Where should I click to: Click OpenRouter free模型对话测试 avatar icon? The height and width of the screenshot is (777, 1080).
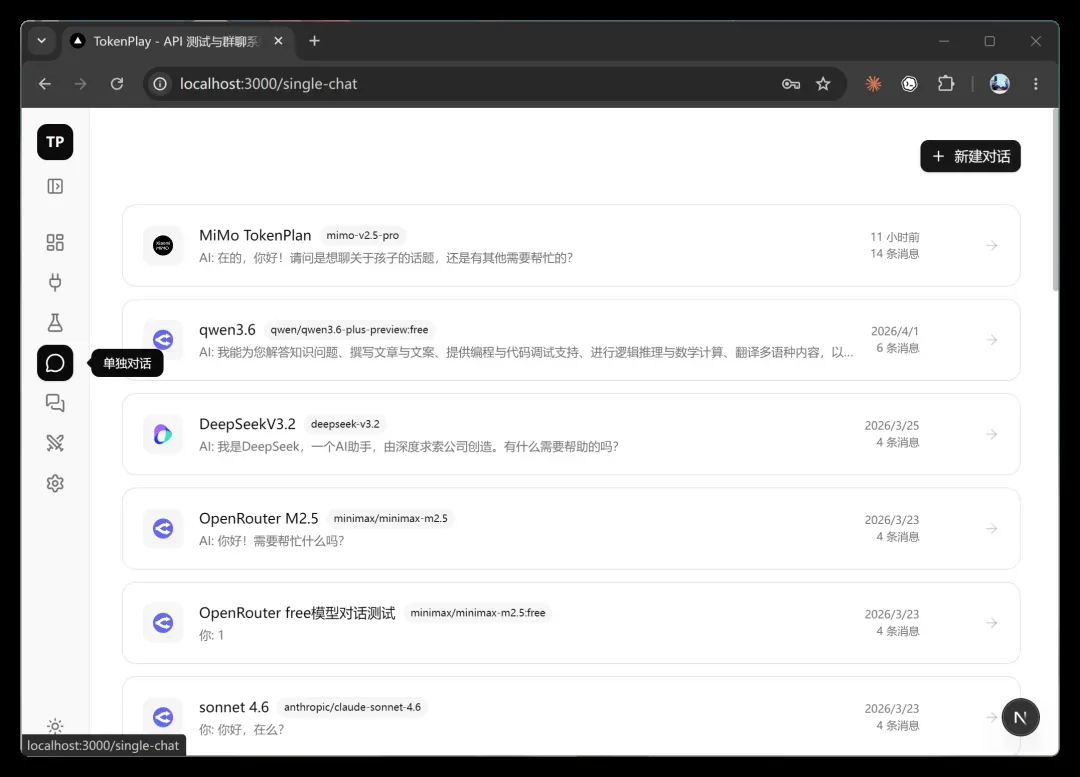[x=163, y=623]
